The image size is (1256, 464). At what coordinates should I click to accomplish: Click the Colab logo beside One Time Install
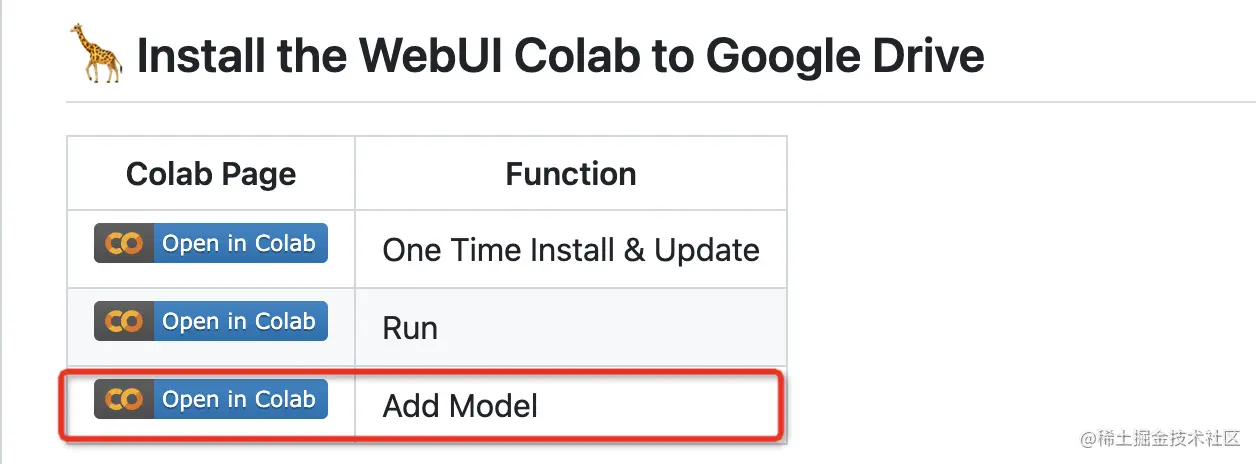(x=124, y=243)
